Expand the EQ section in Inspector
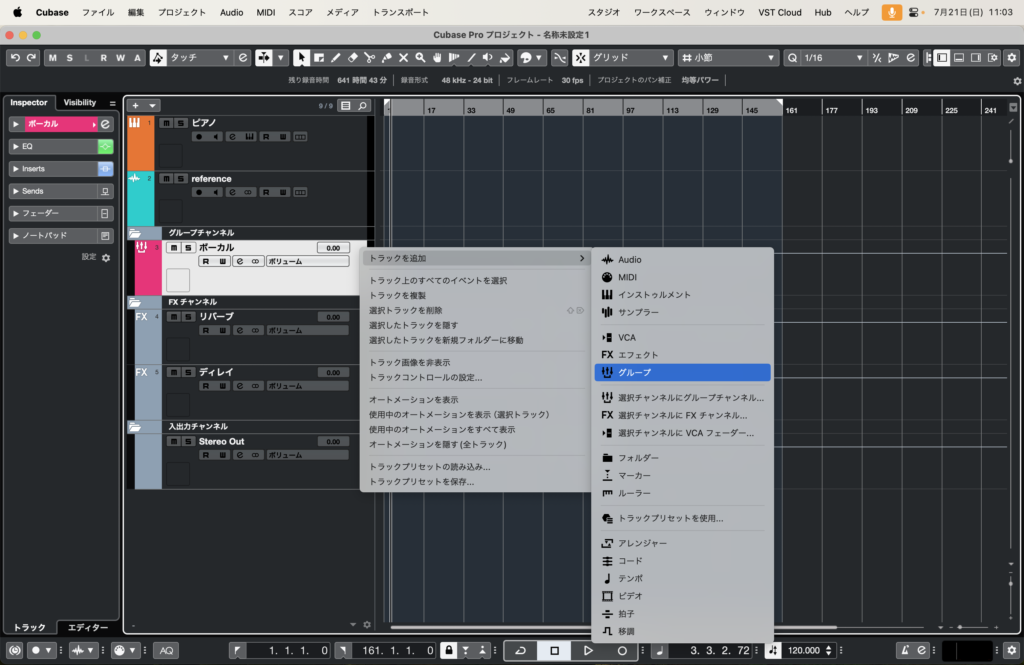The image size is (1024, 665). click(16, 146)
